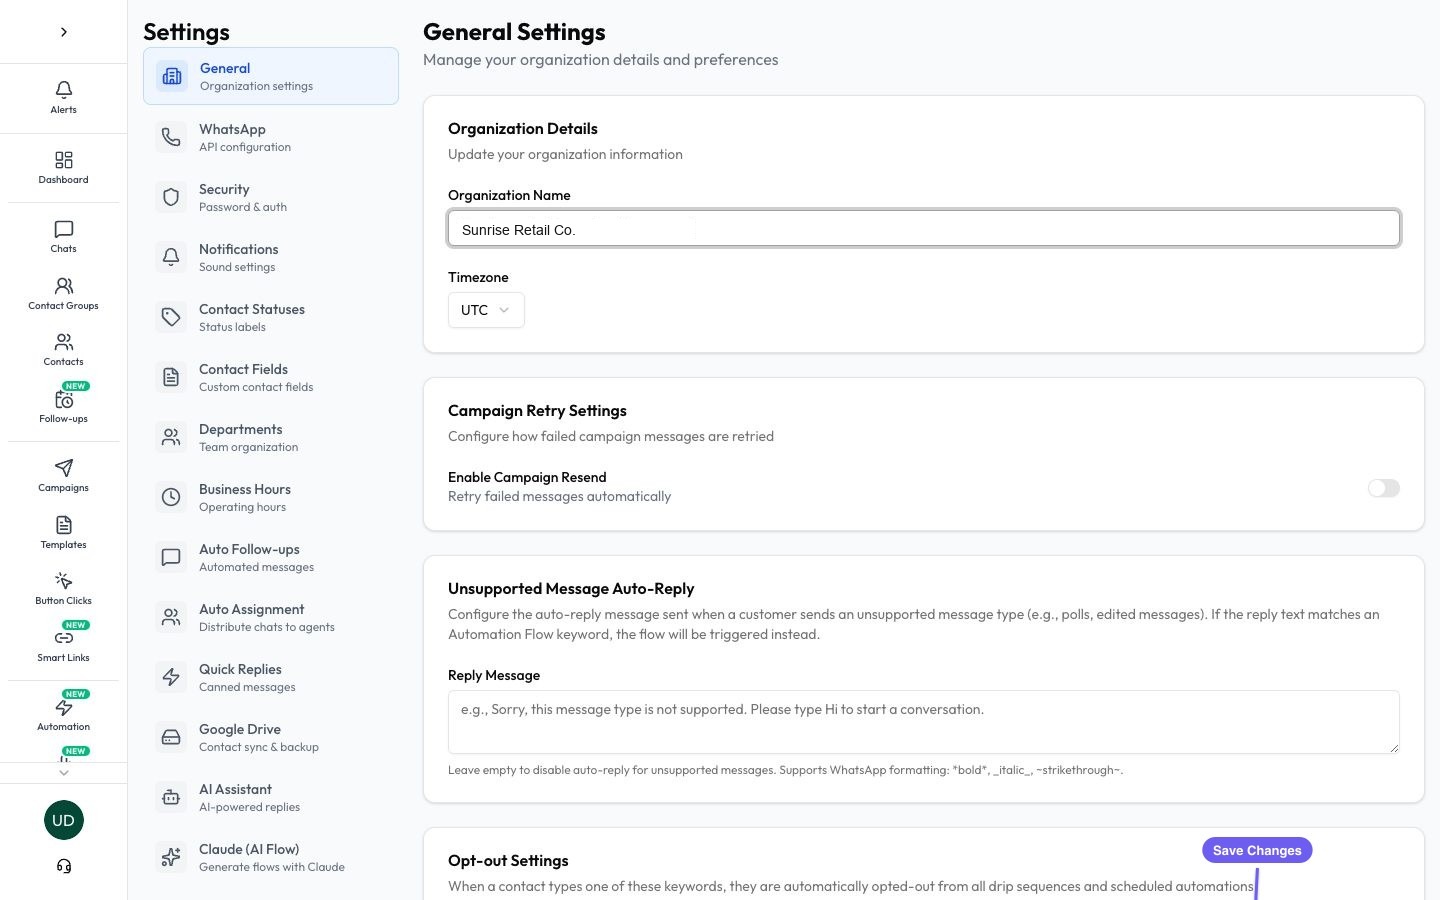1440x900 pixels.
Task: Open the UD user avatar
Action: (x=63, y=820)
